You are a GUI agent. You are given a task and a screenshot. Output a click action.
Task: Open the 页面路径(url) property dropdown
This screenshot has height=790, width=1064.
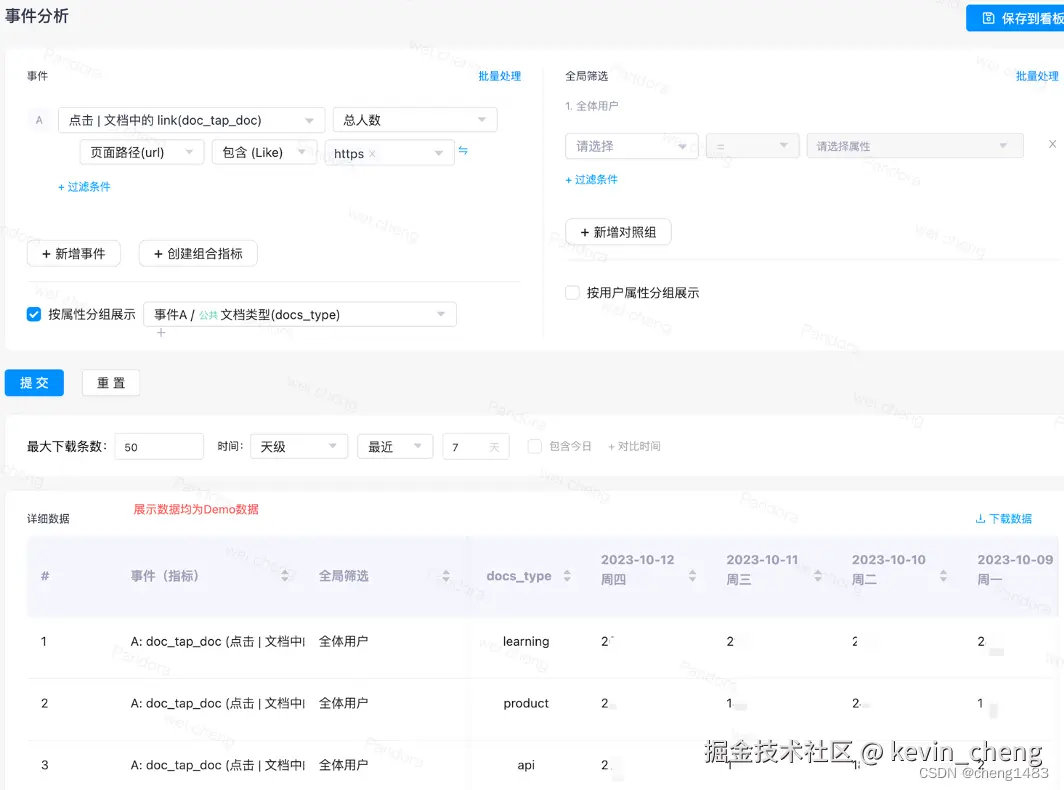click(142, 152)
